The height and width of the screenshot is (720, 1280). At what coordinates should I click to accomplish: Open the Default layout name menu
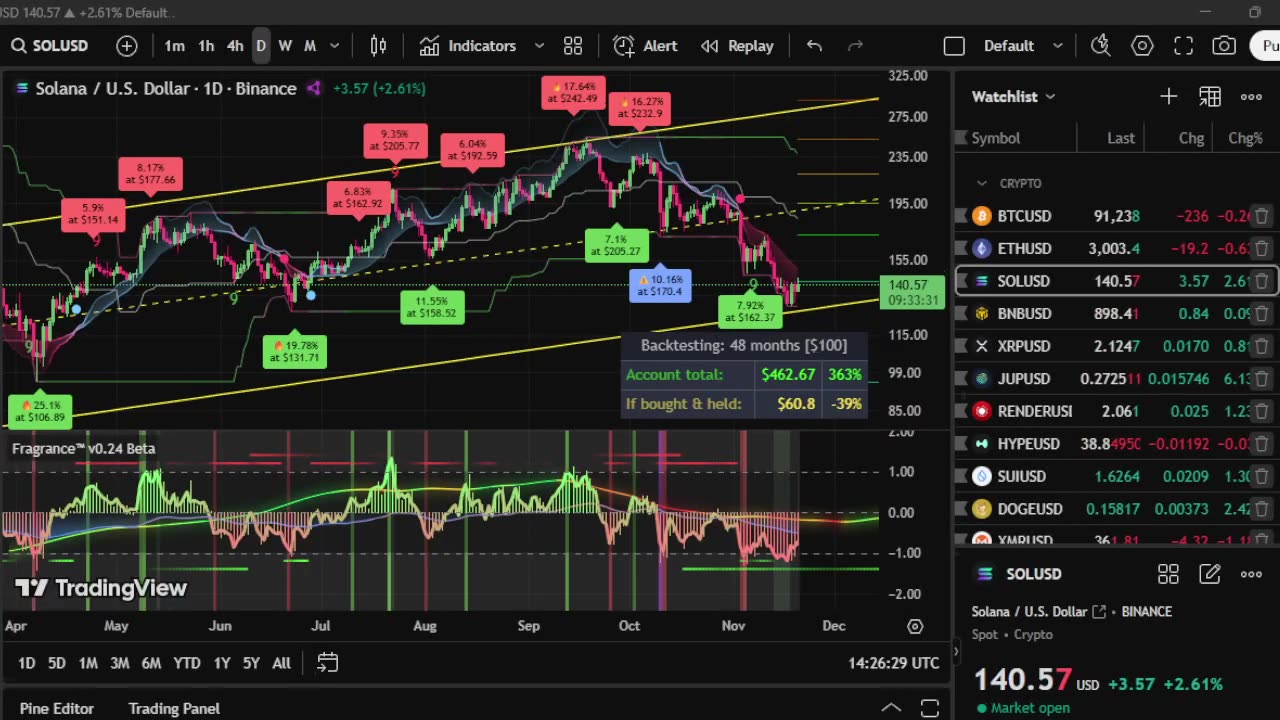(1008, 46)
